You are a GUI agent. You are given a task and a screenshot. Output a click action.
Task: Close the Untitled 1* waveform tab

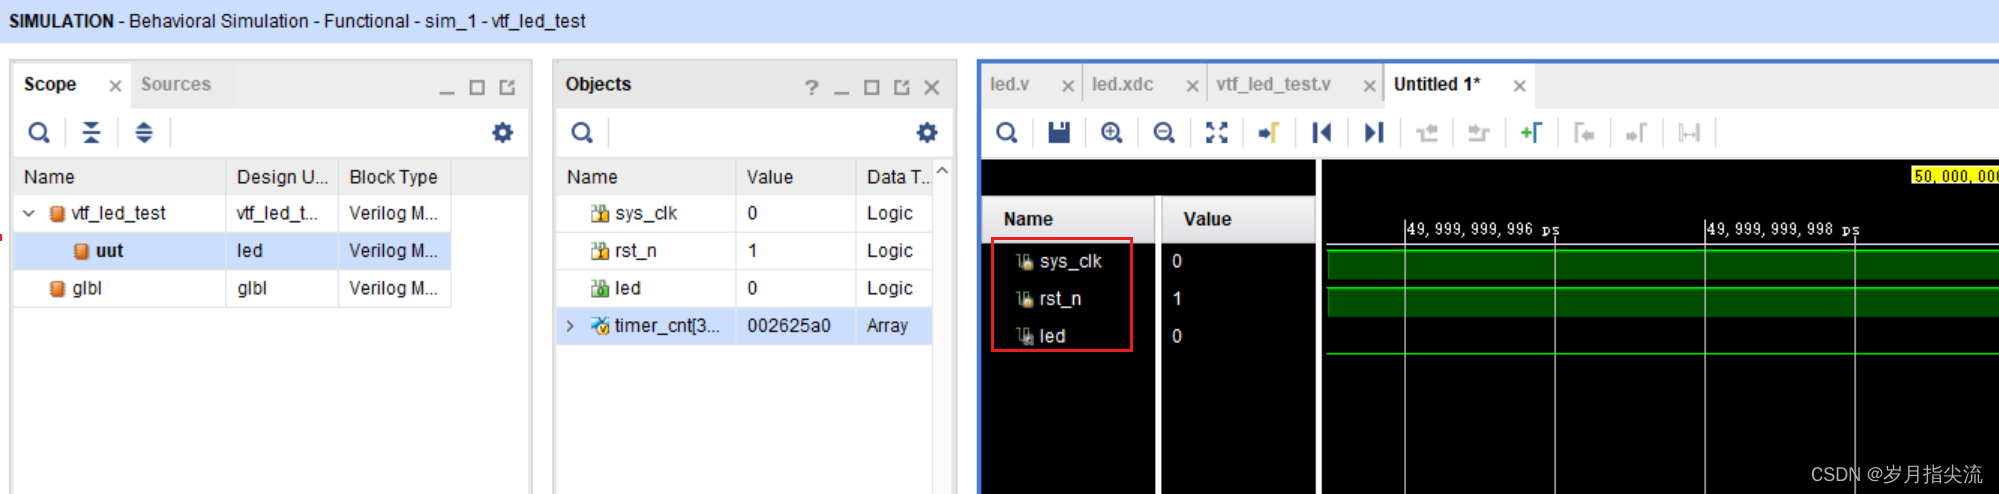[x=1519, y=86]
